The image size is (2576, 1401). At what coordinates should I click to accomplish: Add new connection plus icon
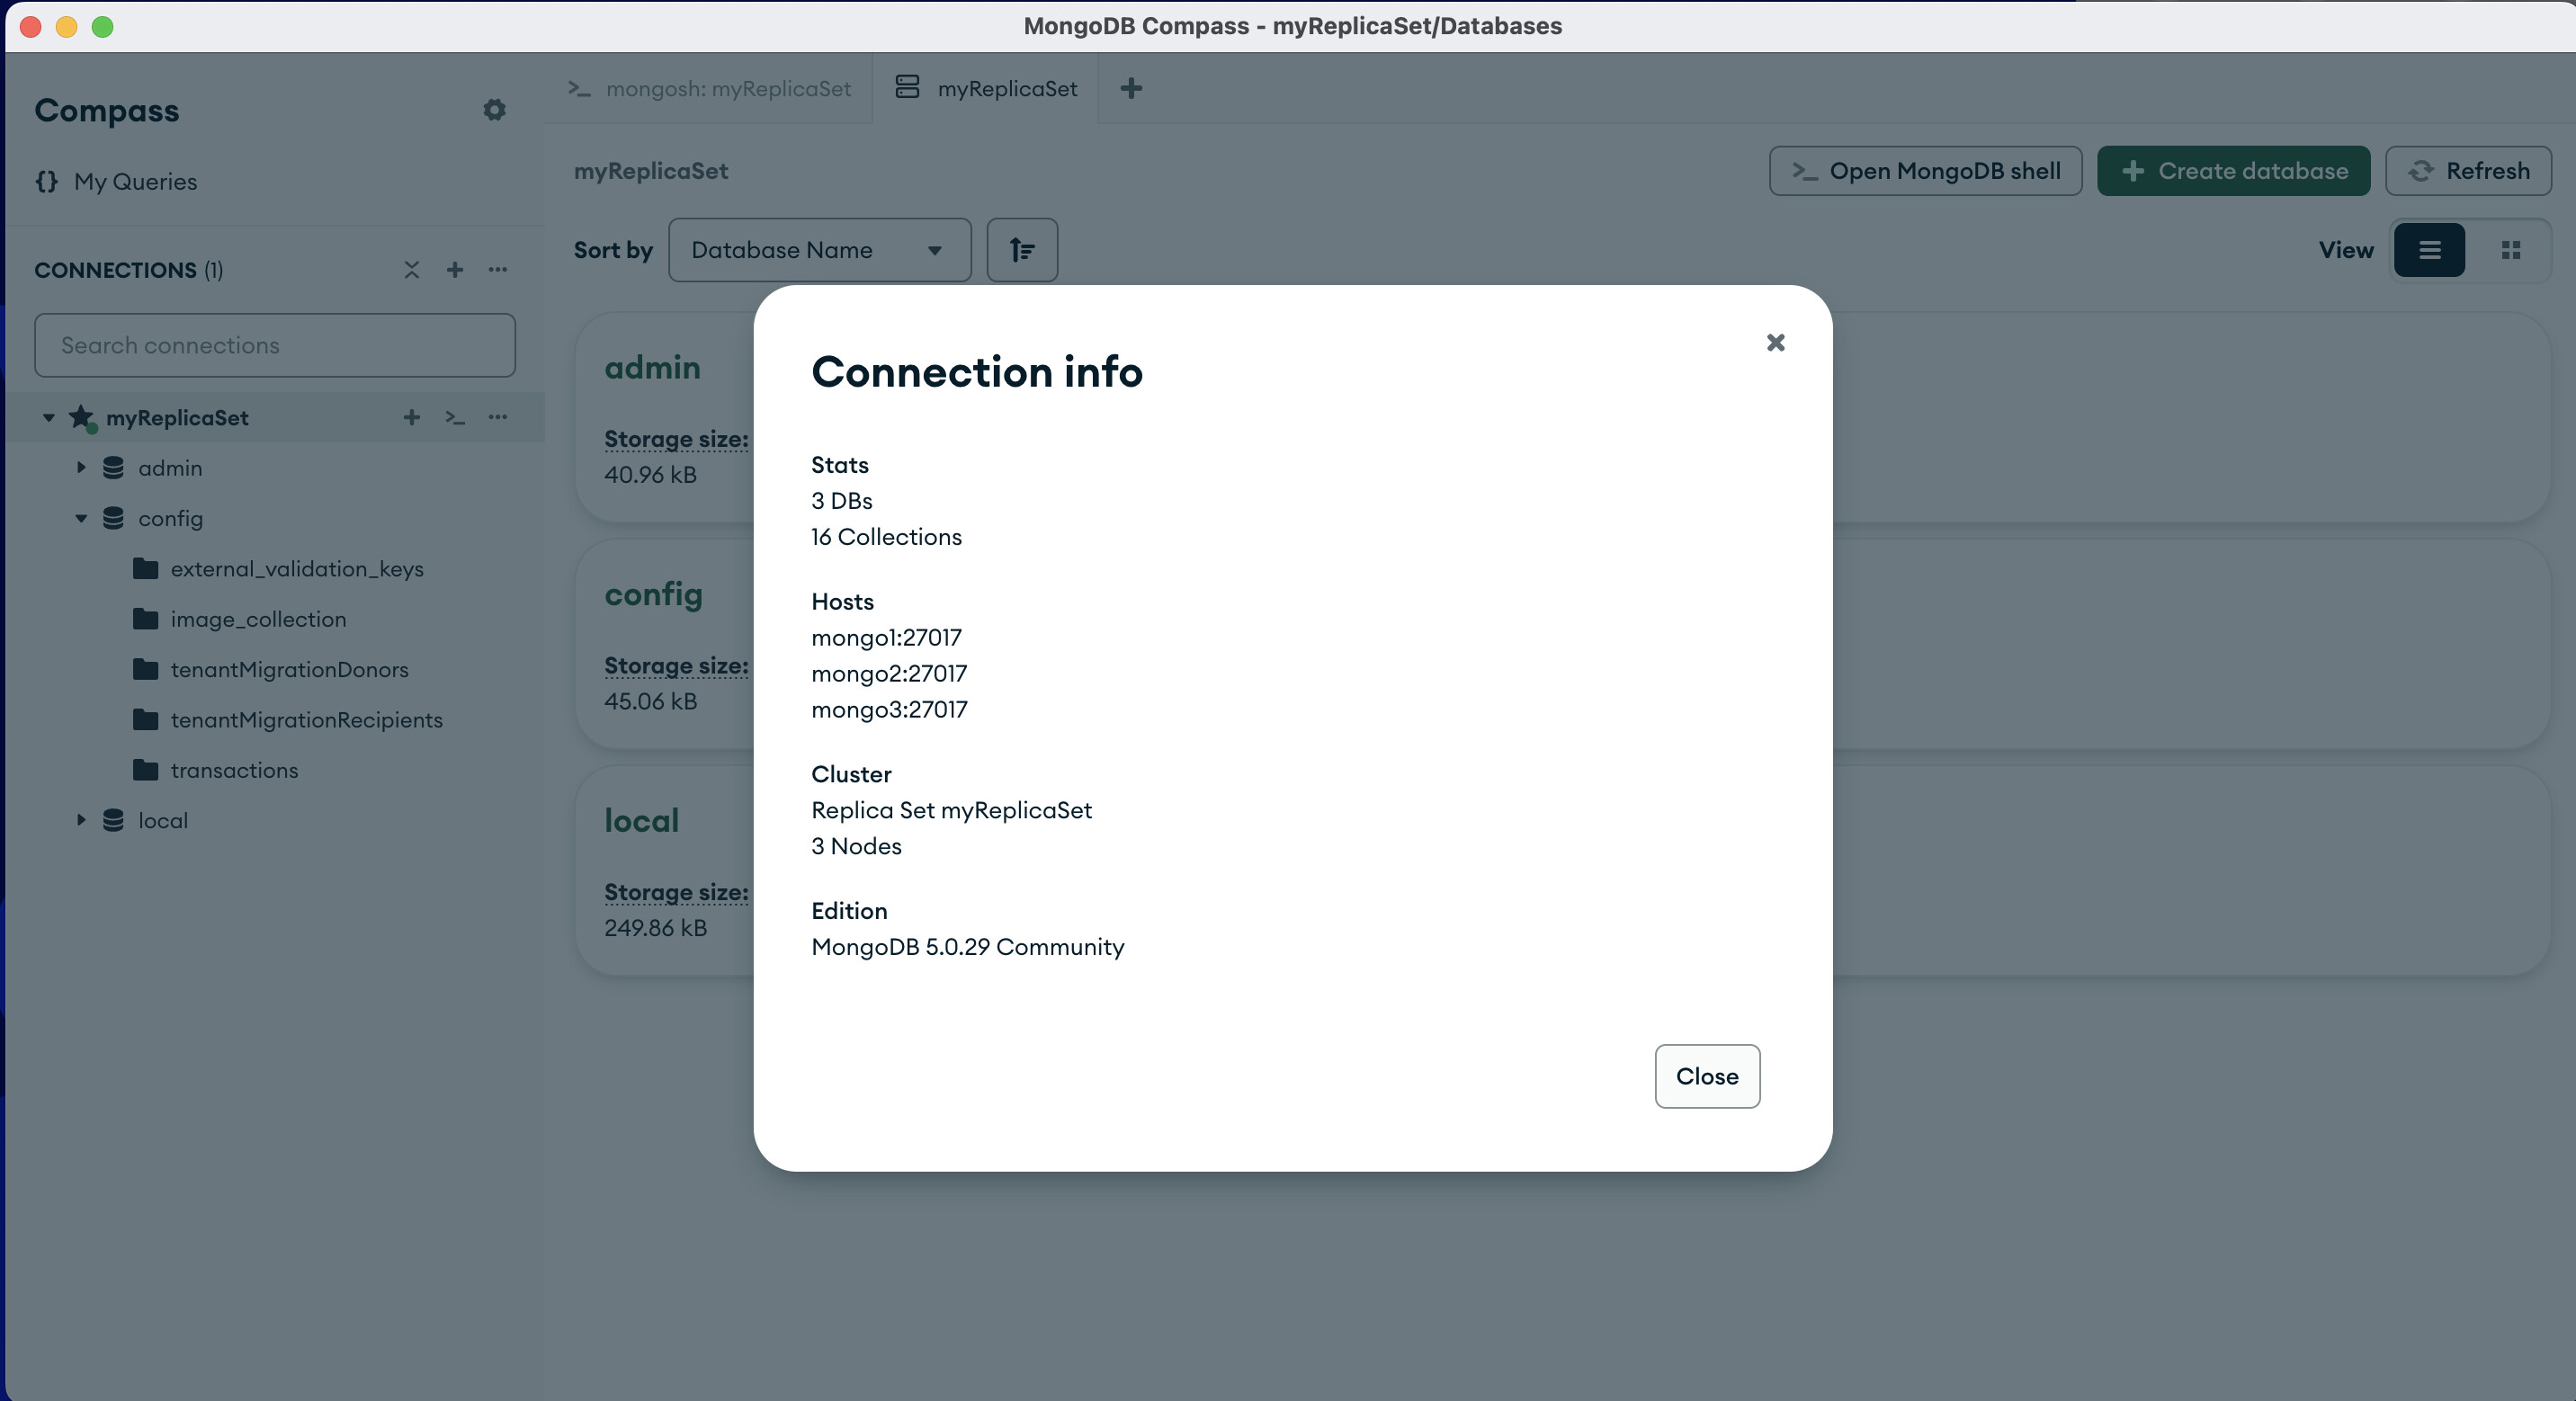click(455, 270)
